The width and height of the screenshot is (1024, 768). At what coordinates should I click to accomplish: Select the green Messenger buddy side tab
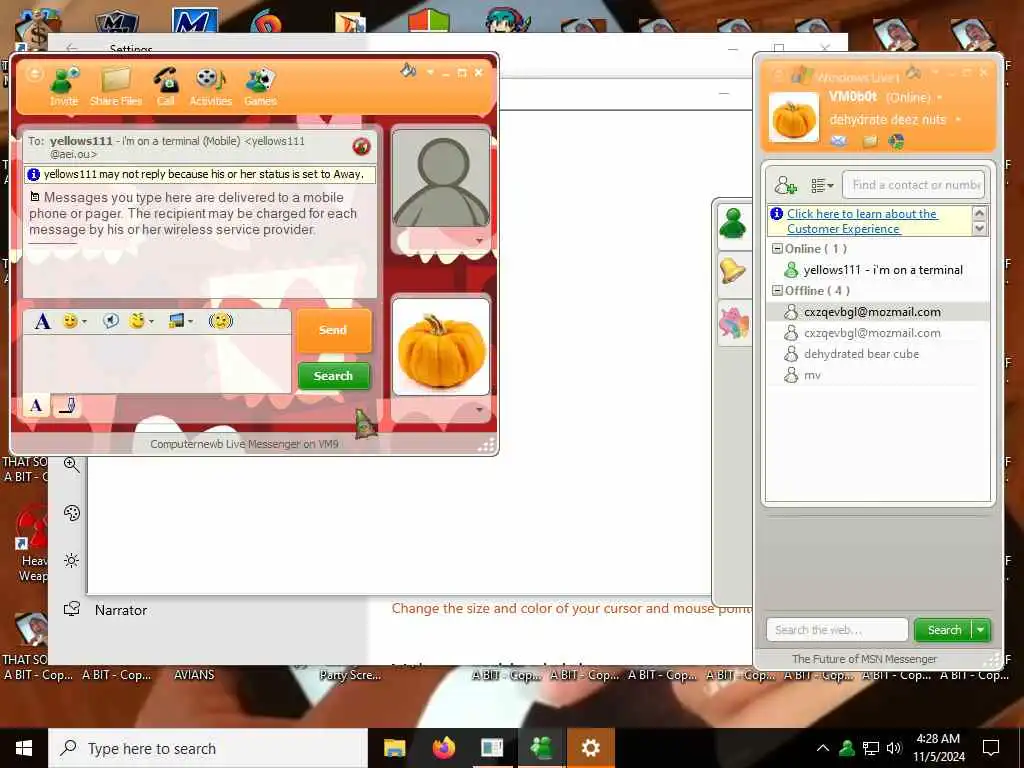[733, 224]
